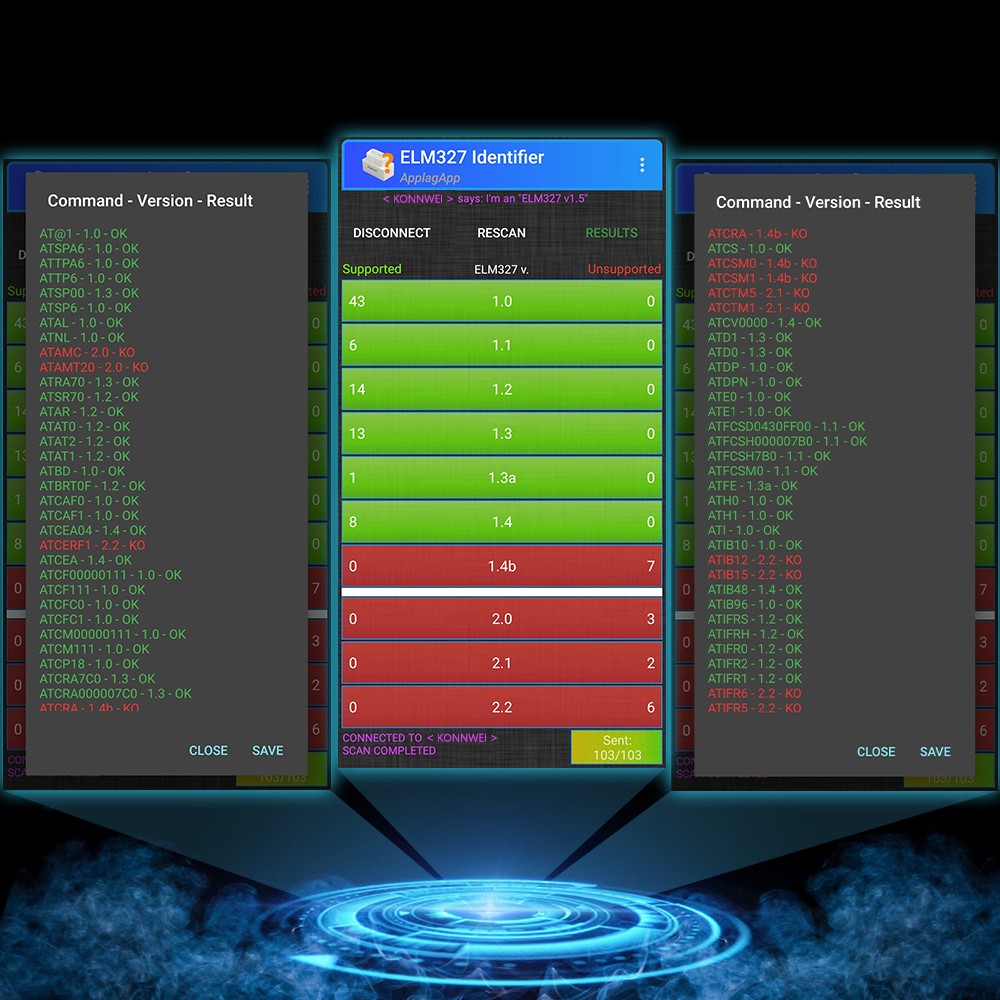Click SAVE in the right results dialog
Image resolution: width=1000 pixels, height=1000 pixels.
pyautogui.click(x=935, y=752)
